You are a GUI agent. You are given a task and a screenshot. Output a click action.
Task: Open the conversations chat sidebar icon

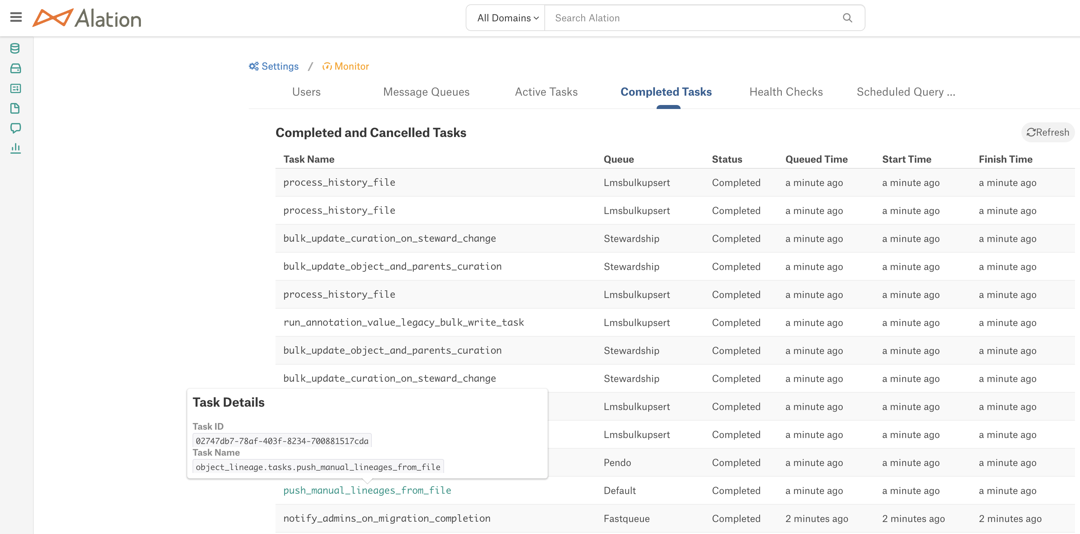click(15, 128)
